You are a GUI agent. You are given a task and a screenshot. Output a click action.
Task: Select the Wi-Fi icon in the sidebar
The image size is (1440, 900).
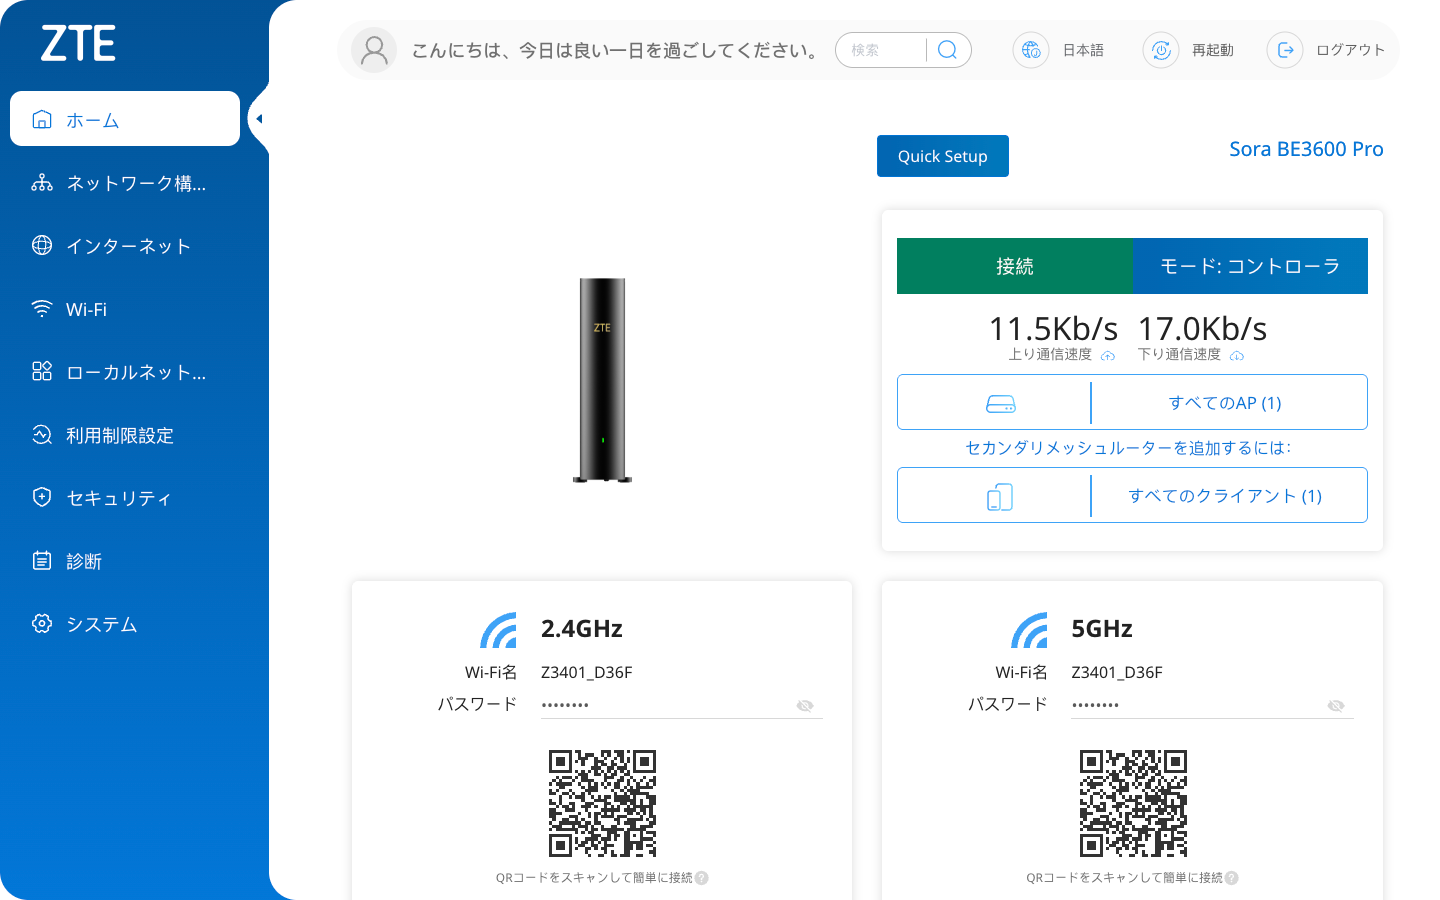tap(41, 308)
